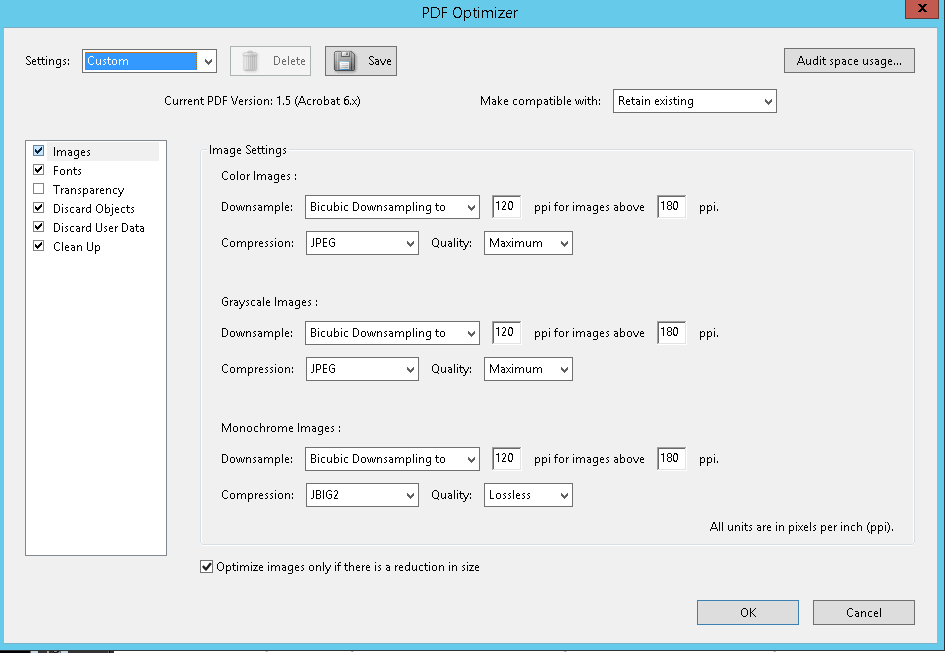Uncheck Discard User Data checkbox
Image resolution: width=945 pixels, height=653 pixels.
point(39,227)
